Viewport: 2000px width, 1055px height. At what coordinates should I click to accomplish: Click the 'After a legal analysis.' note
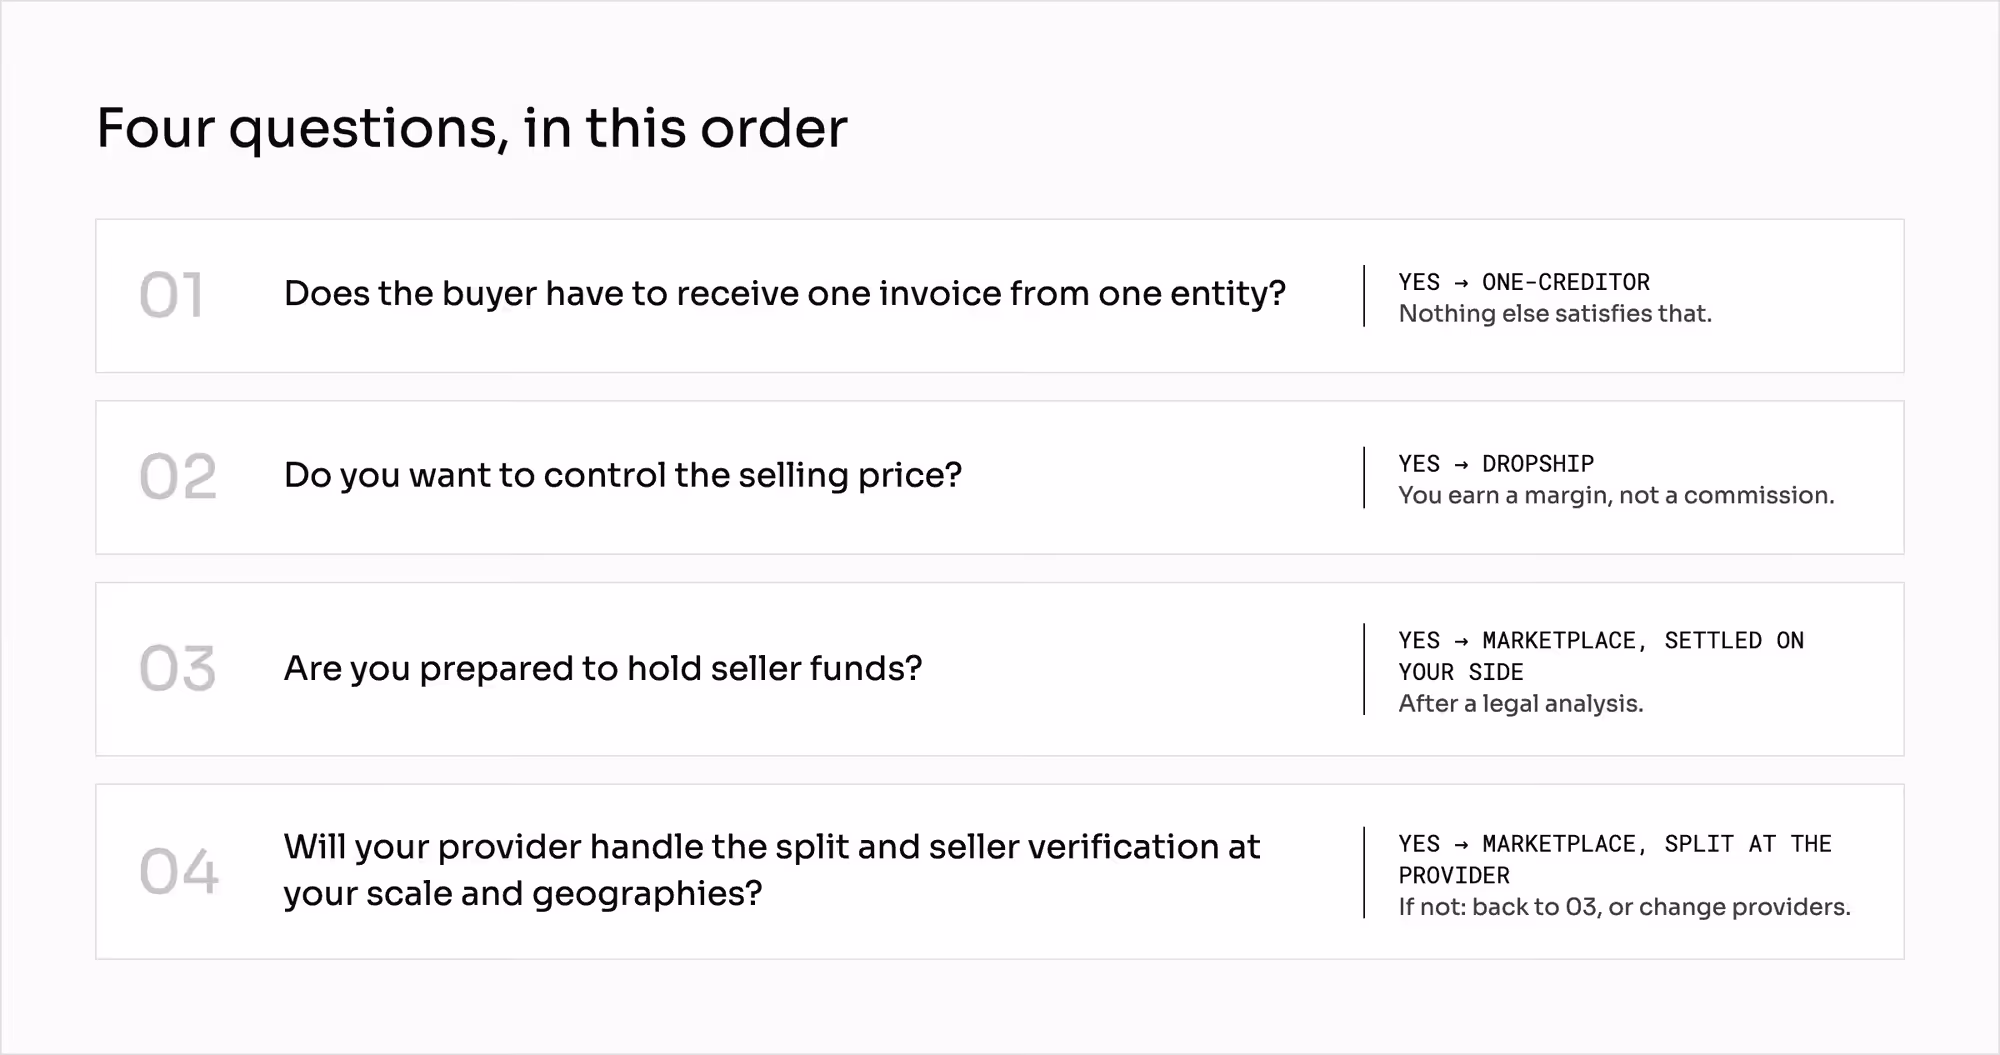pyautogui.click(x=1521, y=704)
